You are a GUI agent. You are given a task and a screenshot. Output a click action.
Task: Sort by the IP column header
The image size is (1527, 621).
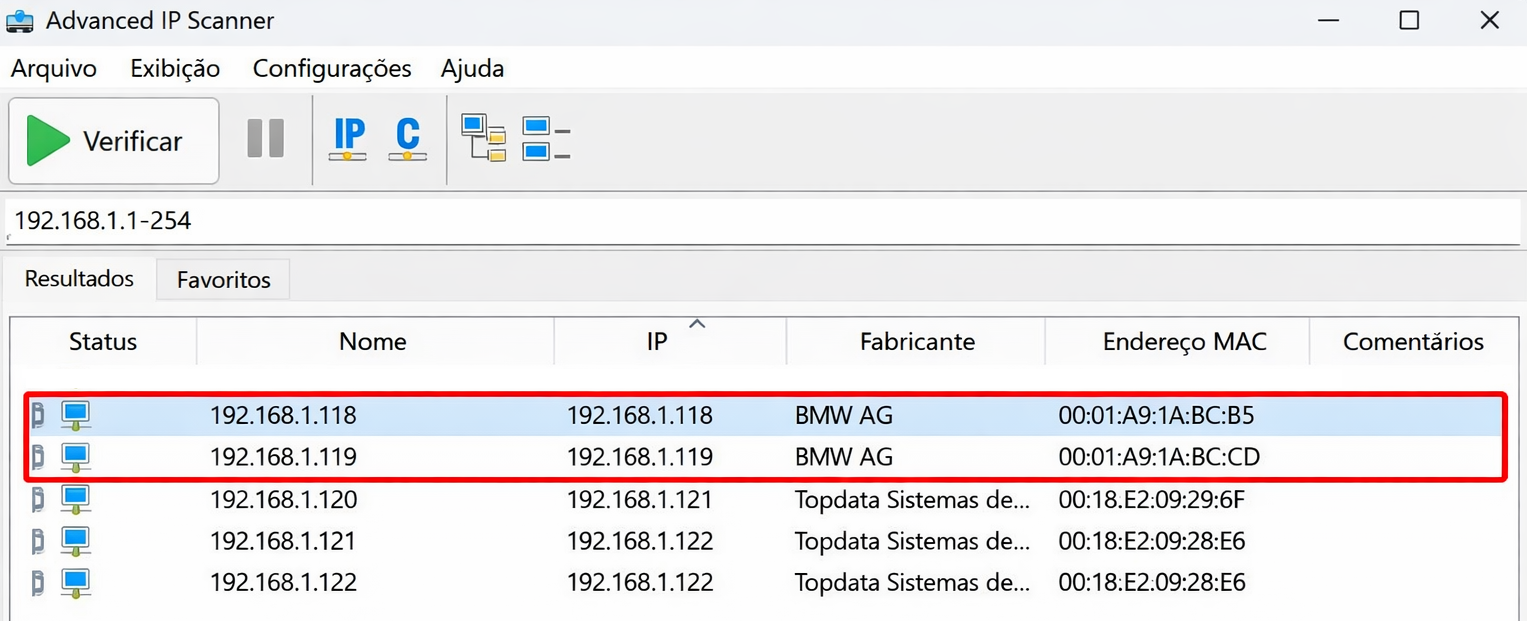[x=657, y=342]
